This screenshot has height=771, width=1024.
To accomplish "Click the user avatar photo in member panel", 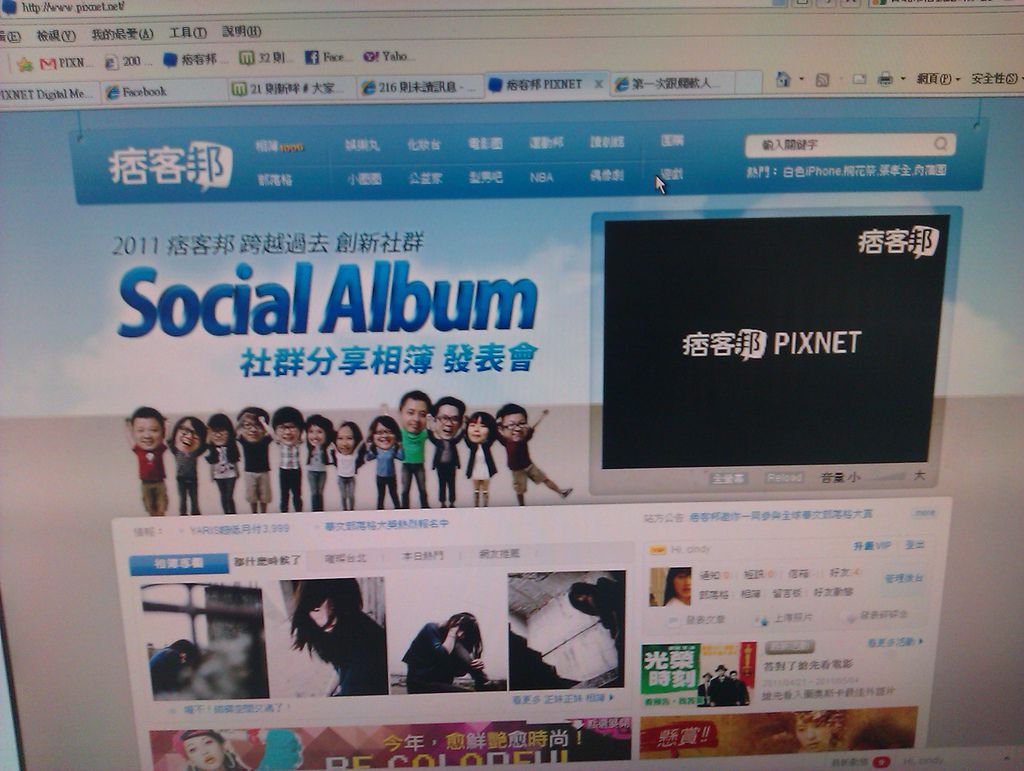I will coord(669,587).
